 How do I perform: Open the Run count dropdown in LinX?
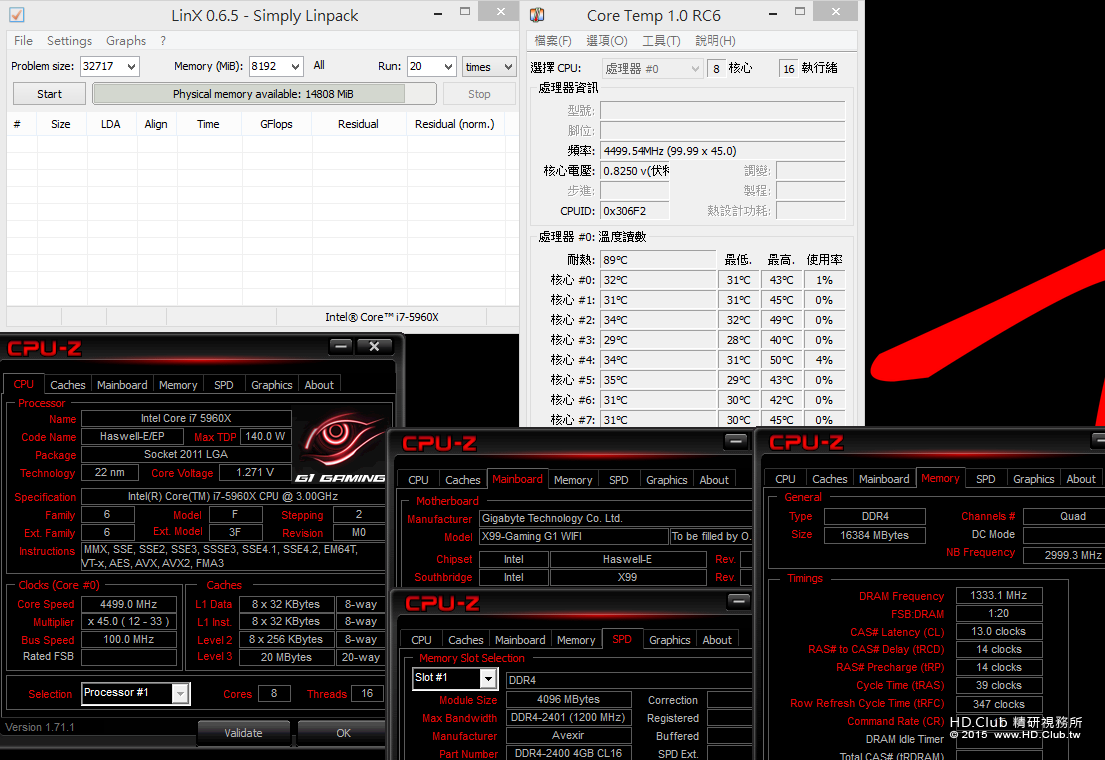tap(449, 66)
